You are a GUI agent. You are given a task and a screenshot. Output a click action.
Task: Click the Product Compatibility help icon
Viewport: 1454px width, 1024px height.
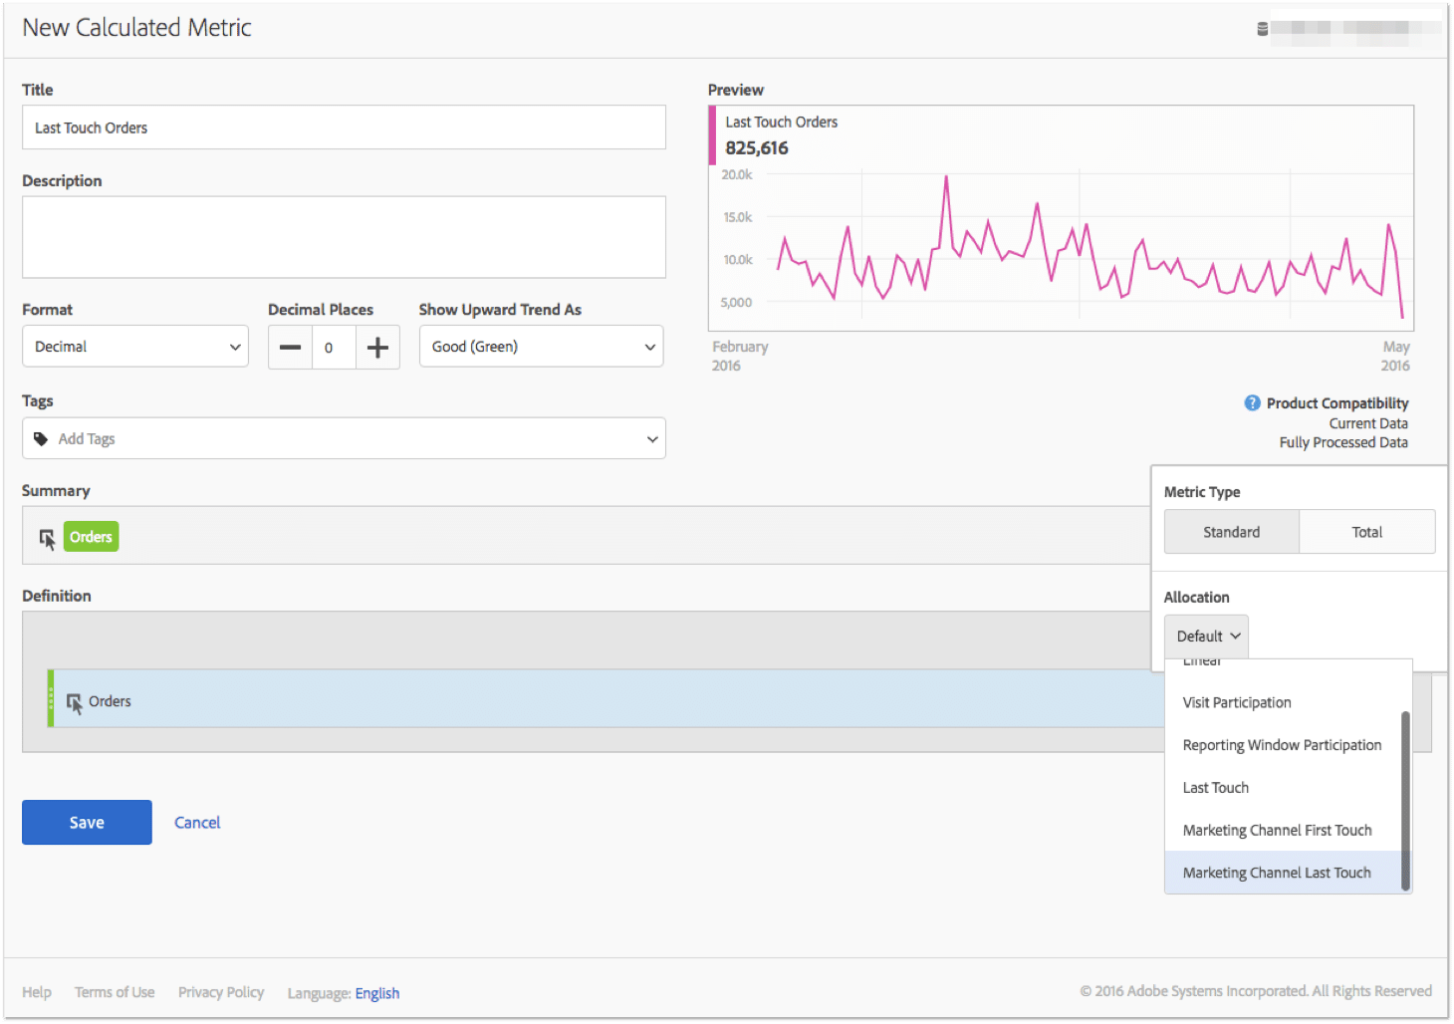[x=1251, y=403]
